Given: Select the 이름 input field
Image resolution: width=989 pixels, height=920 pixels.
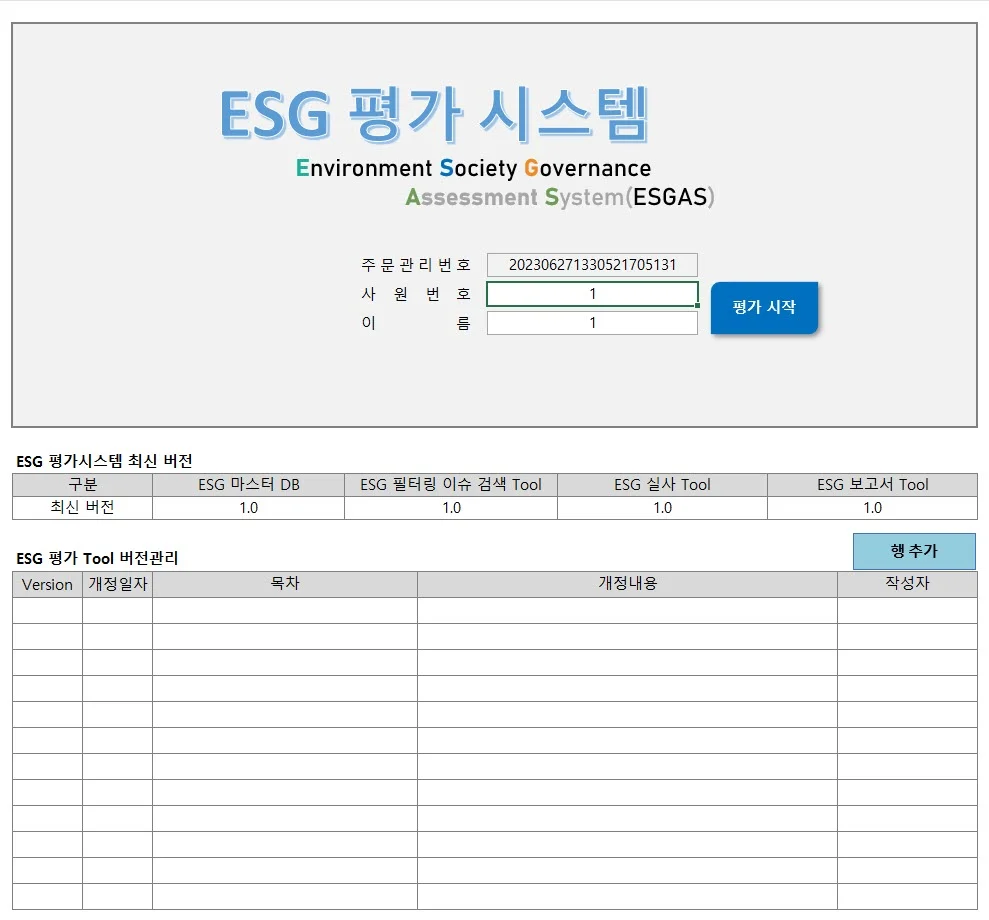Looking at the screenshot, I should 591,322.
